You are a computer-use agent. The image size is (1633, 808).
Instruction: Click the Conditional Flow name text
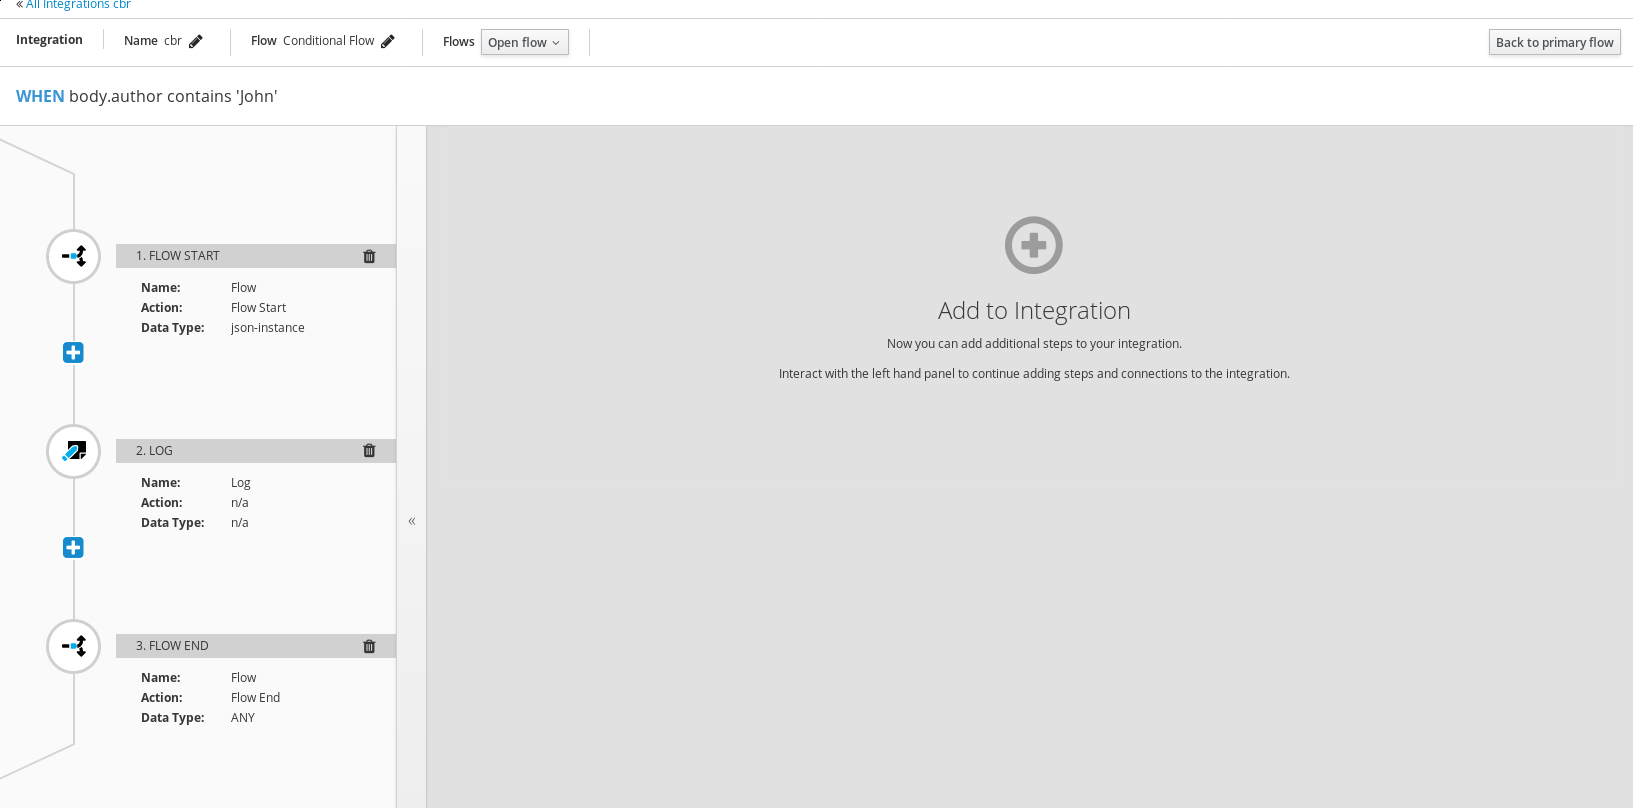tap(328, 41)
